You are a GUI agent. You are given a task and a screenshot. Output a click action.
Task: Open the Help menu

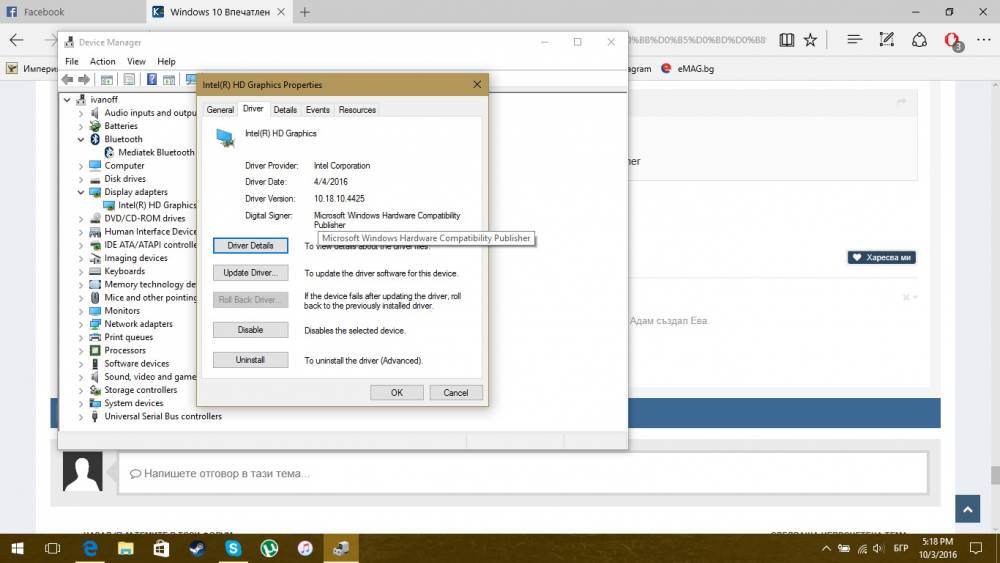pos(166,61)
